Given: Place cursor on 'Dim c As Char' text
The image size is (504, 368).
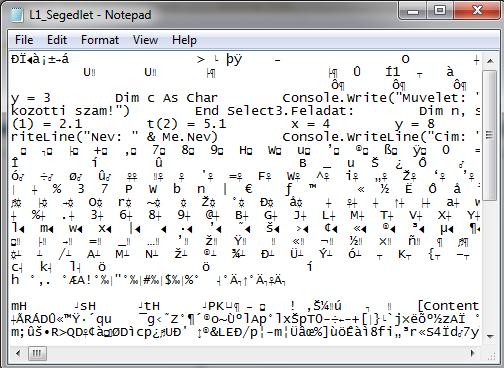Looking at the screenshot, I should [166, 98].
